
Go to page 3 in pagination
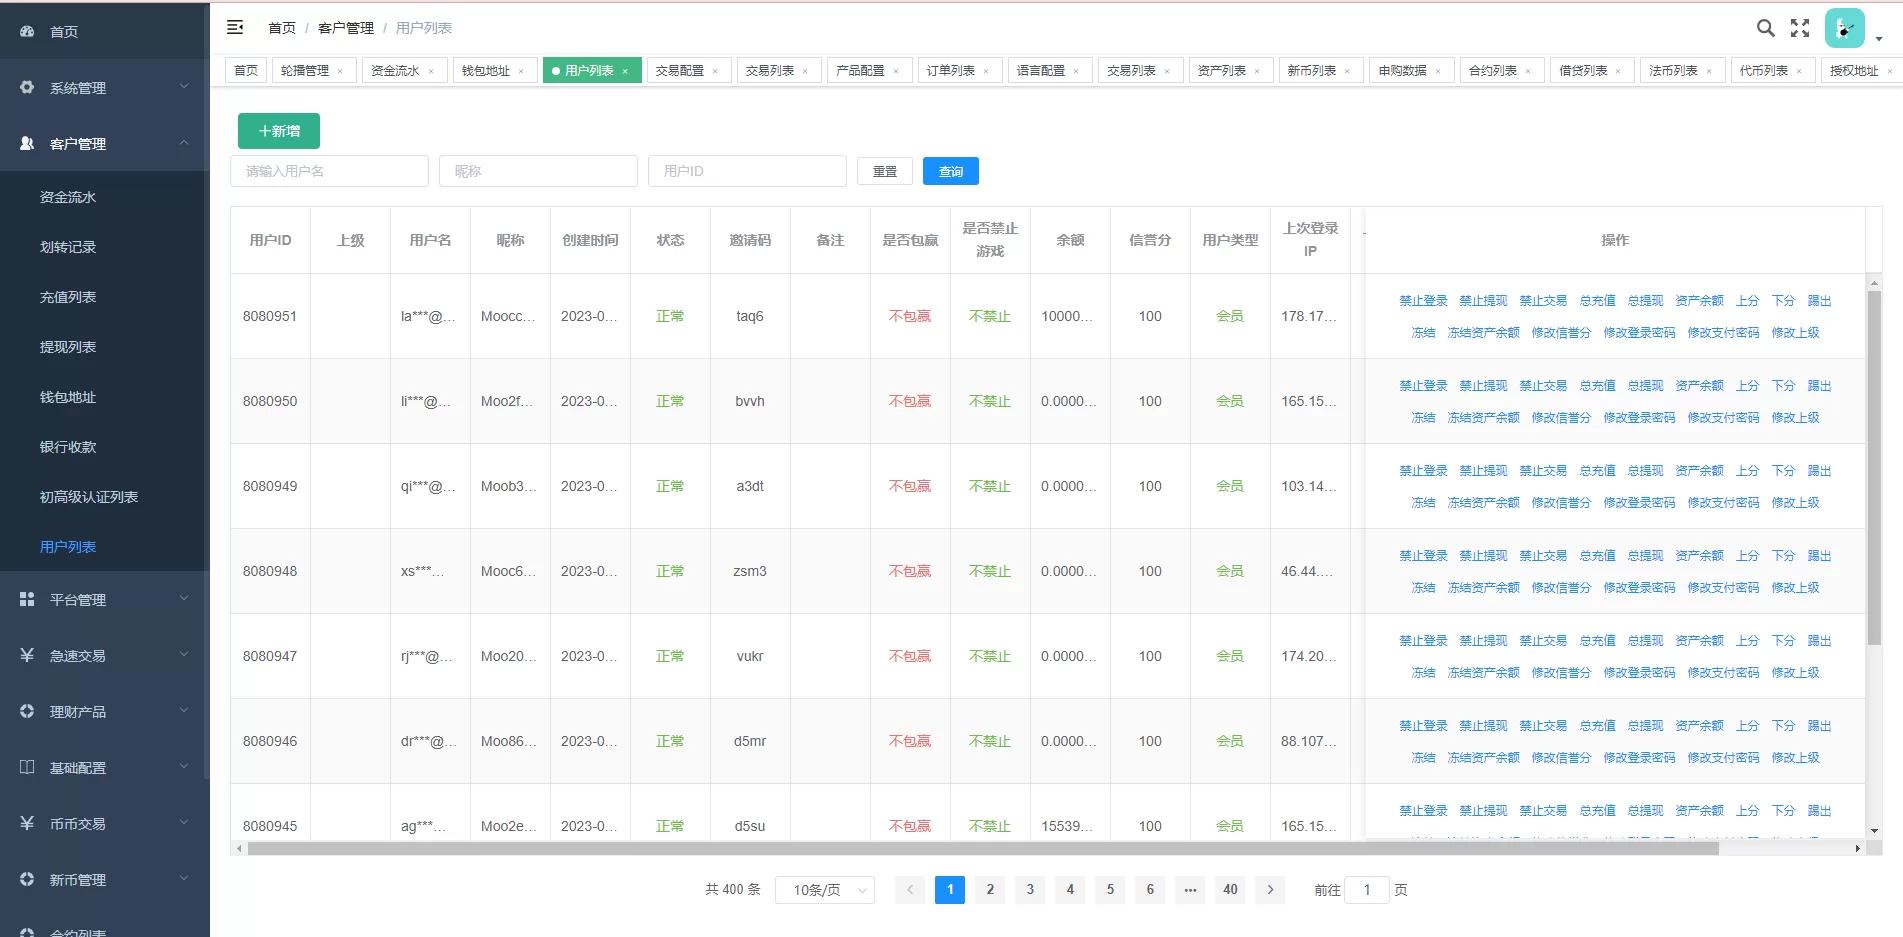coord(1030,889)
